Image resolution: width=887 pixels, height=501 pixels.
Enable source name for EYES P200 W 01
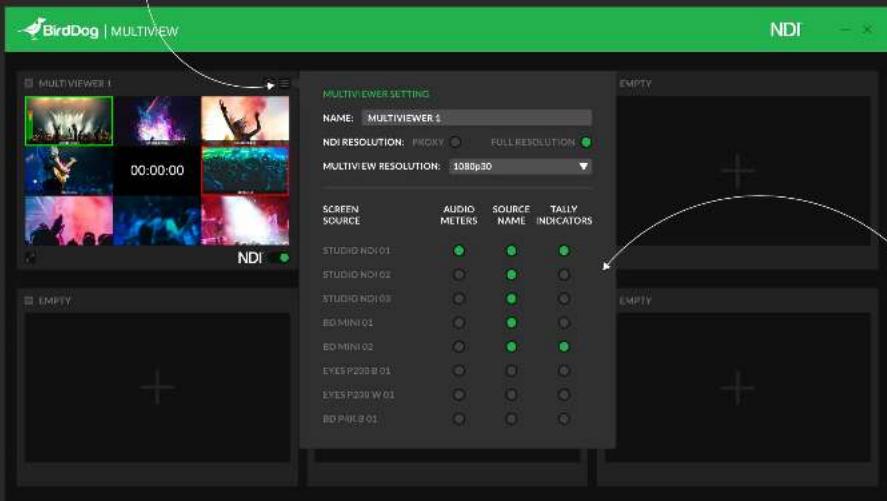[511, 395]
